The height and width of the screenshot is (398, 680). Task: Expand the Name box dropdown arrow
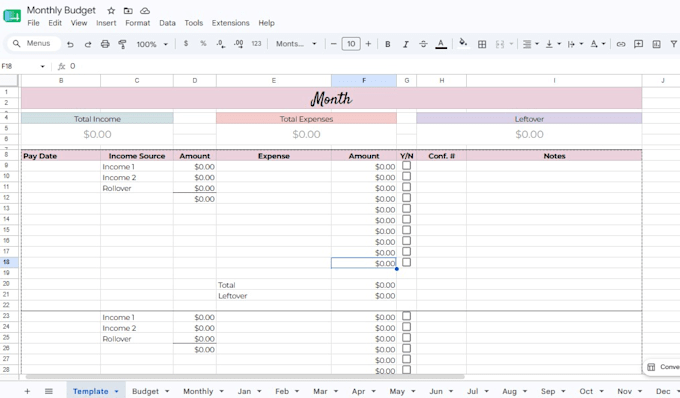pos(42,66)
